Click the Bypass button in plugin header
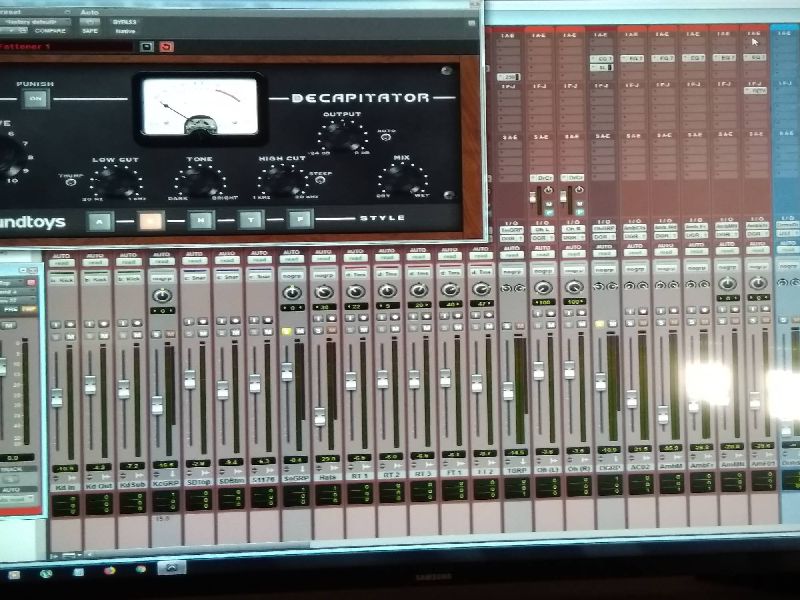Image resolution: width=800 pixels, height=600 pixels. coord(125,22)
